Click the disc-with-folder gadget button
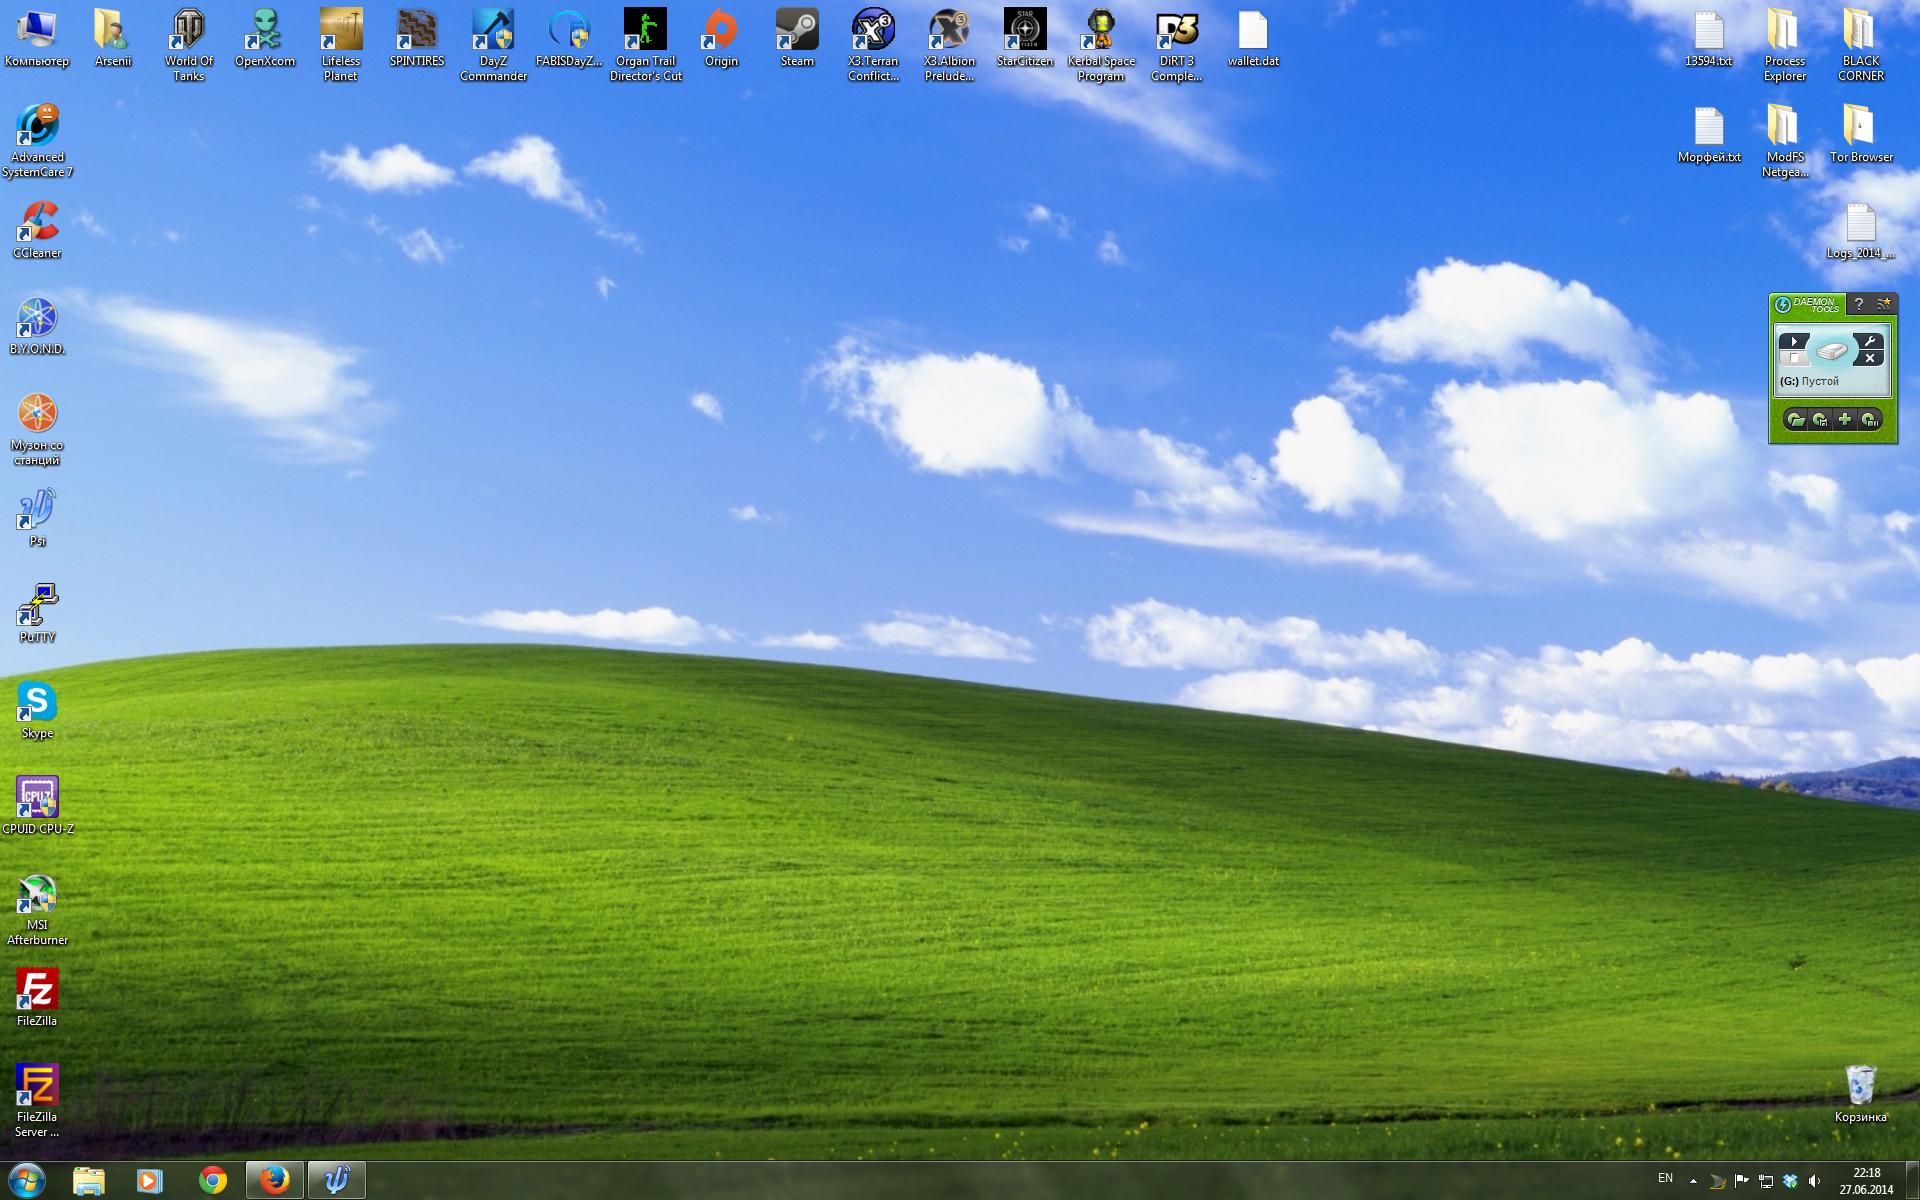 click(1796, 420)
